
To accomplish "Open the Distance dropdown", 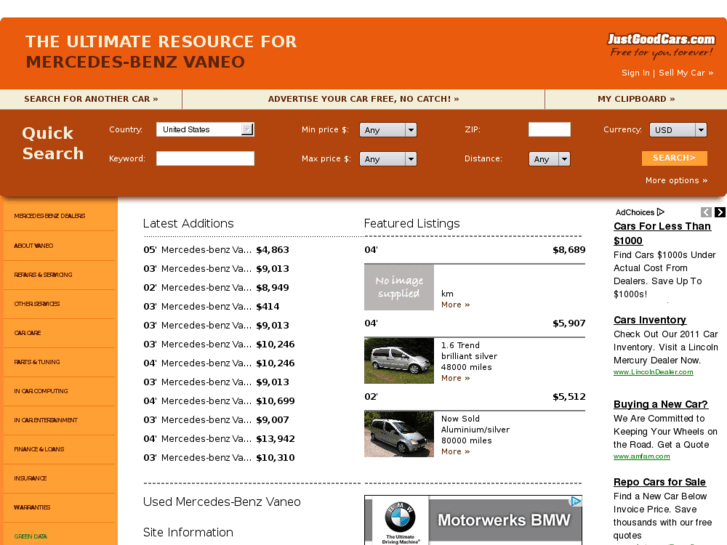I will tap(549, 159).
